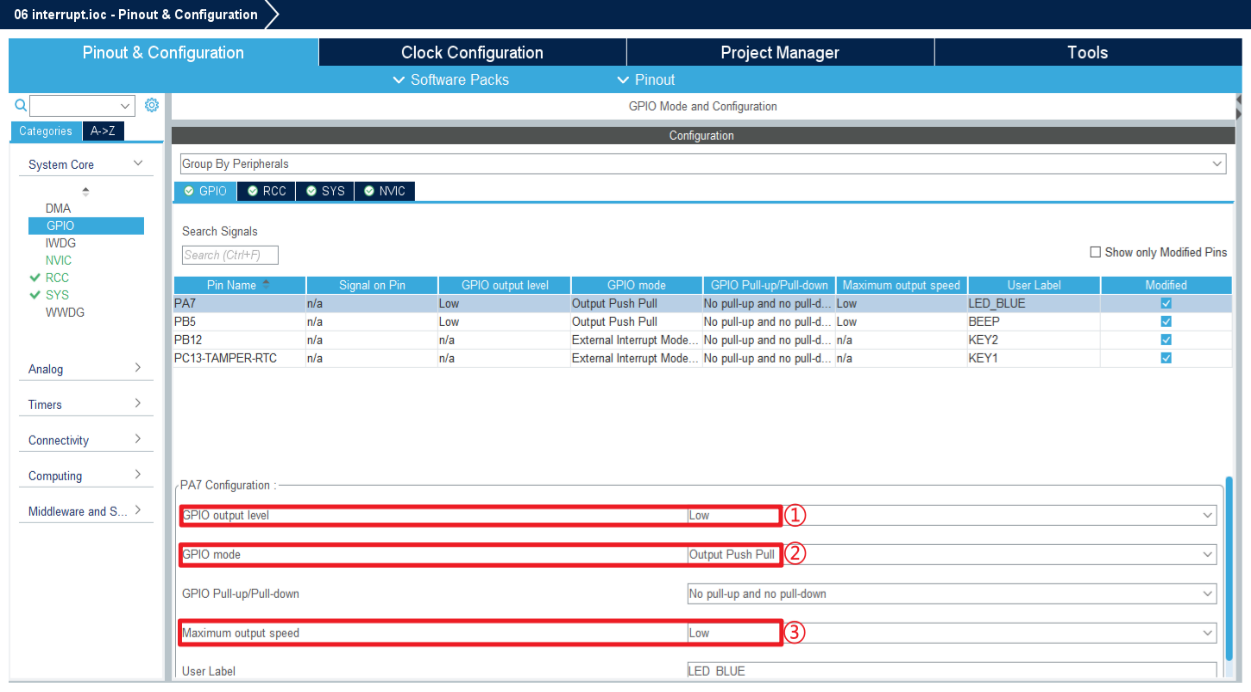
Task: Switch to the SYS configuration tab
Action: click(x=325, y=191)
